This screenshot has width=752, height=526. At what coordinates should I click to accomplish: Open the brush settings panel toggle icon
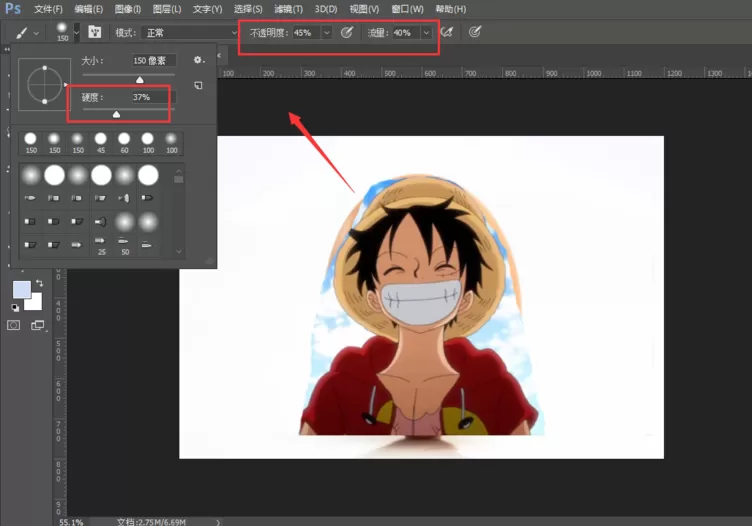[x=94, y=32]
